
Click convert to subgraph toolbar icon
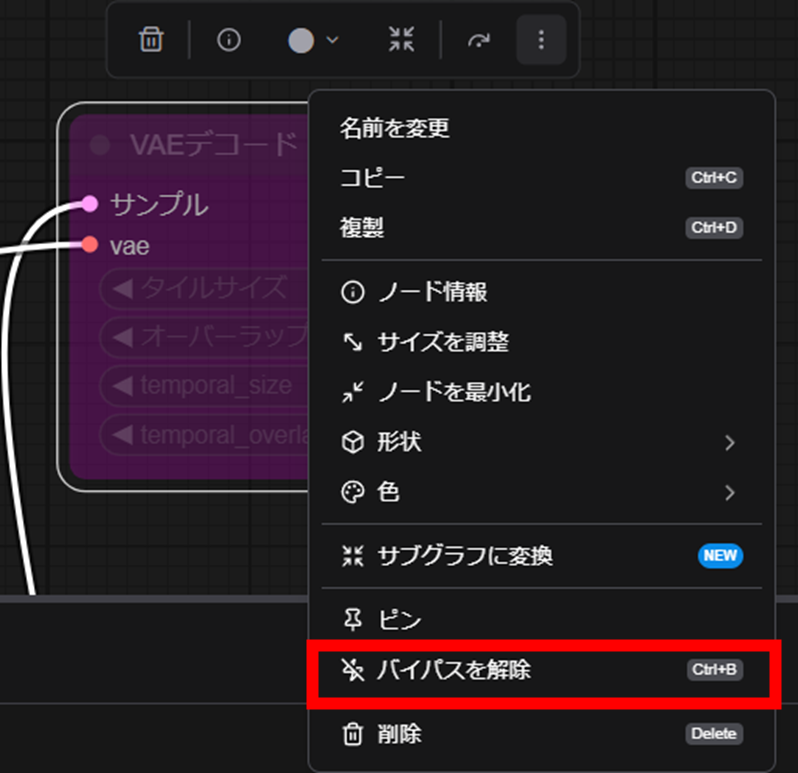(402, 40)
